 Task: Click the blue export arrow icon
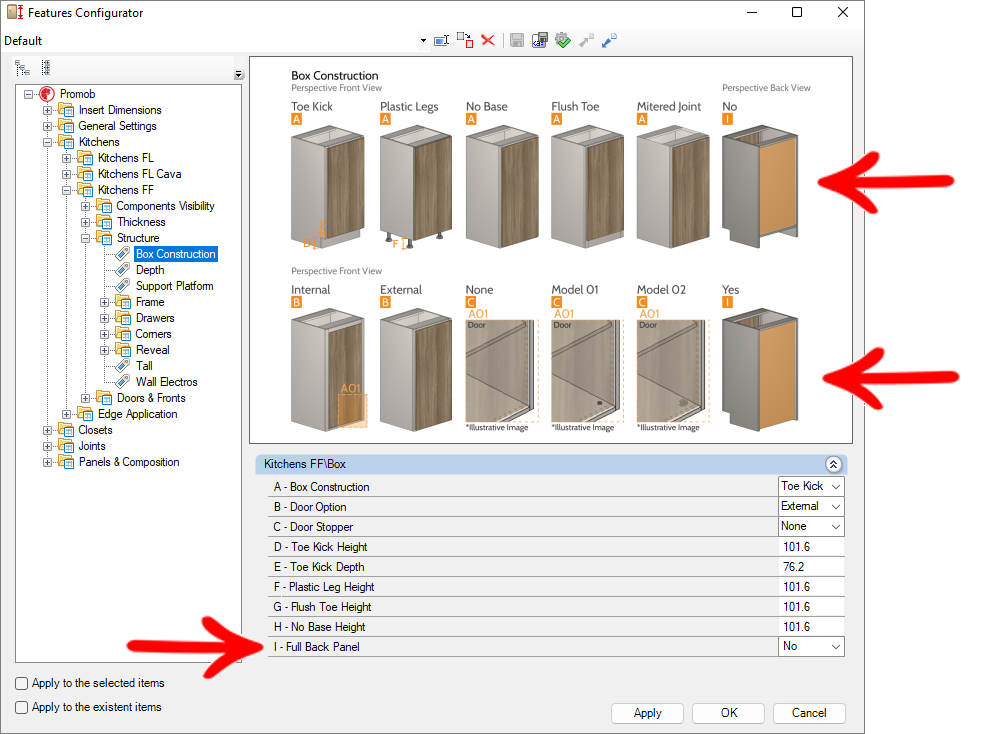[x=609, y=41]
